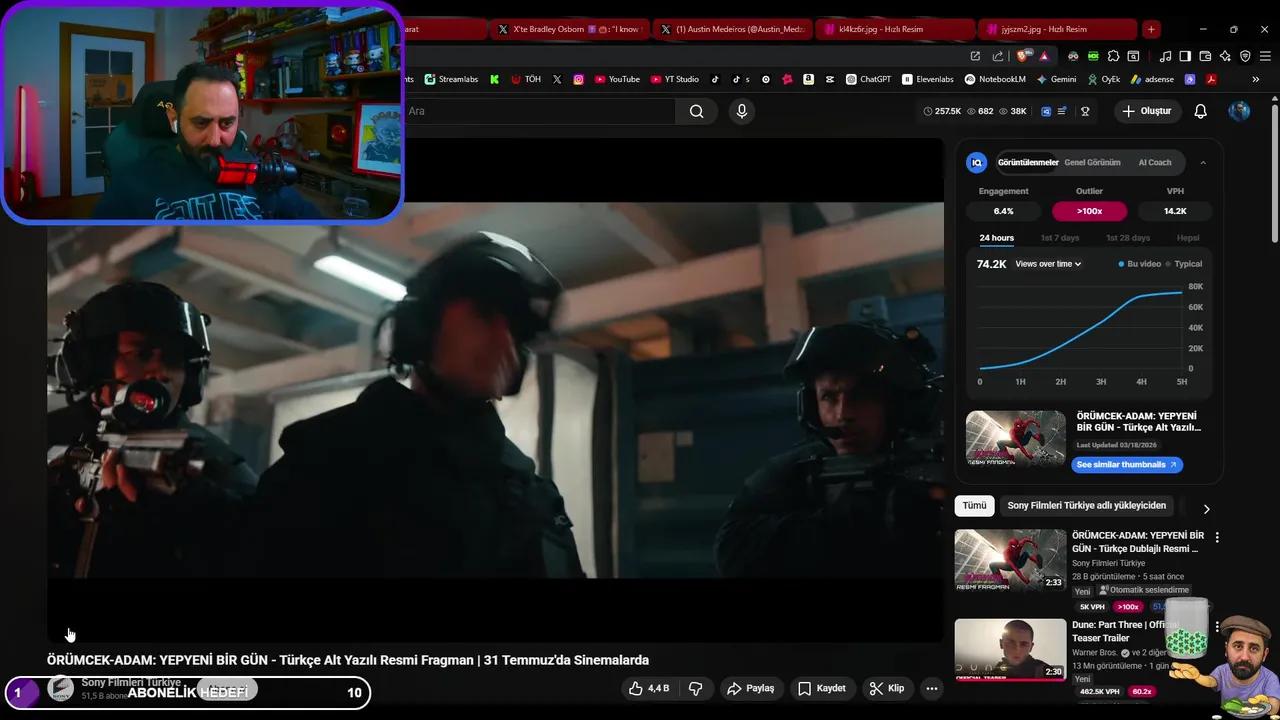Select the 1st 7 days tab
Viewport: 1280px width, 720px height.
(1060, 238)
